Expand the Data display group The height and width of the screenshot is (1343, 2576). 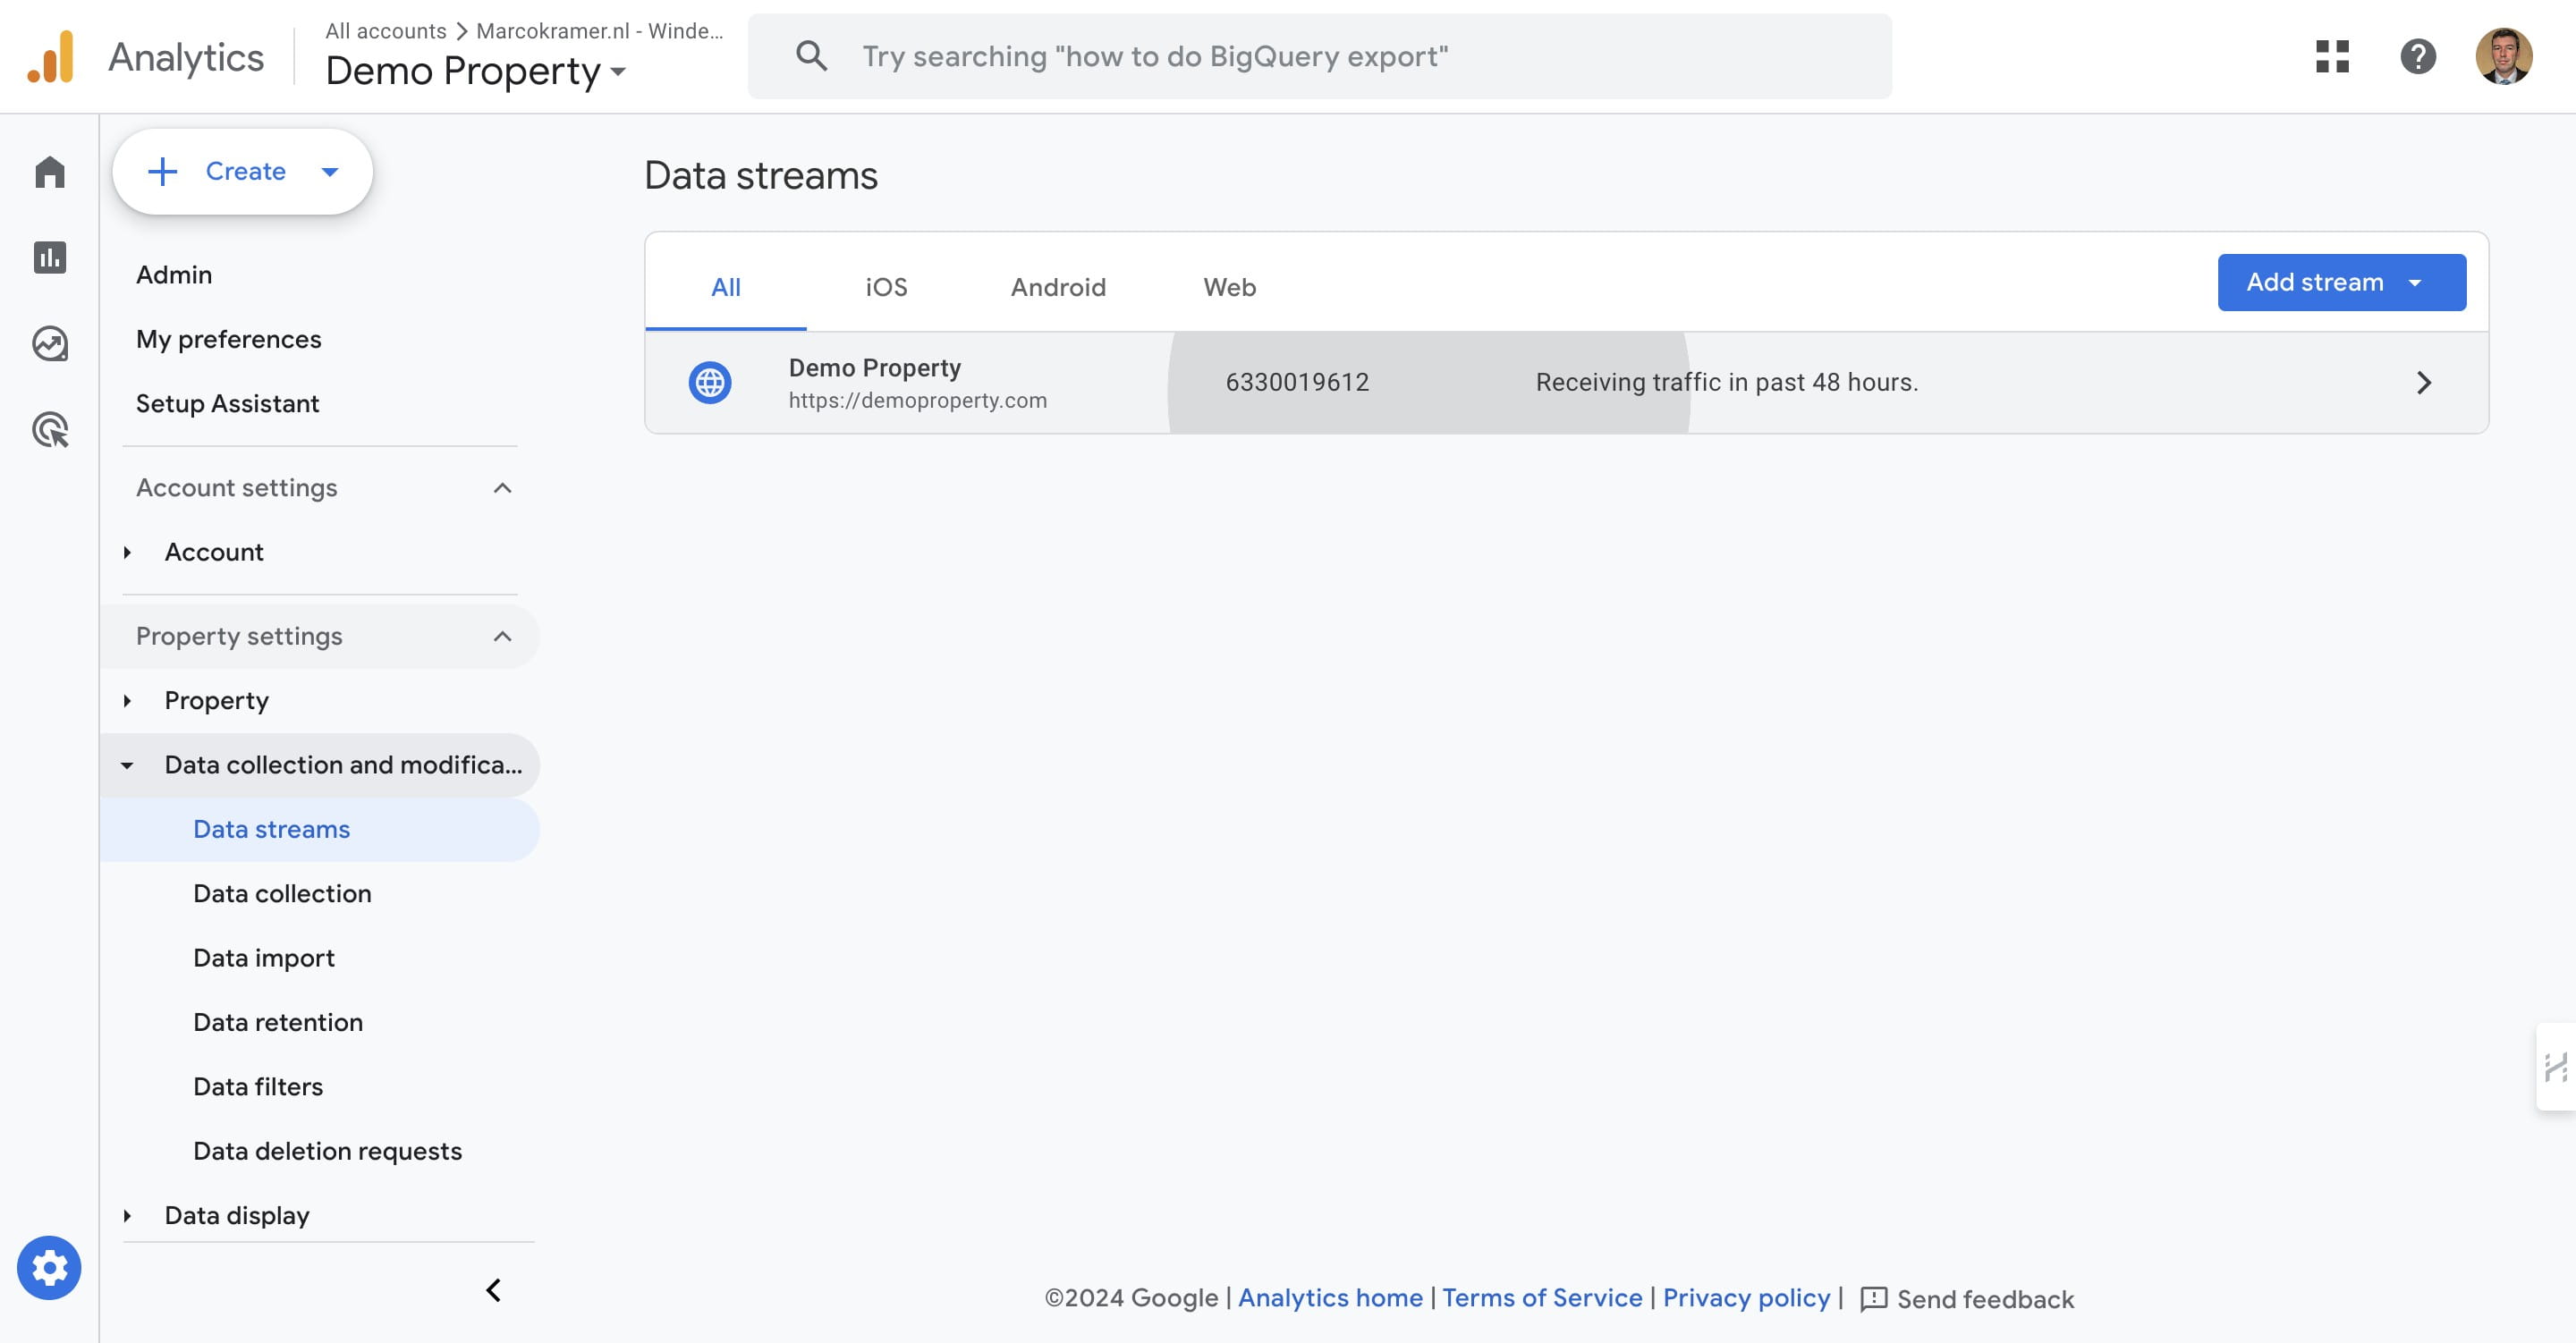[127, 1215]
